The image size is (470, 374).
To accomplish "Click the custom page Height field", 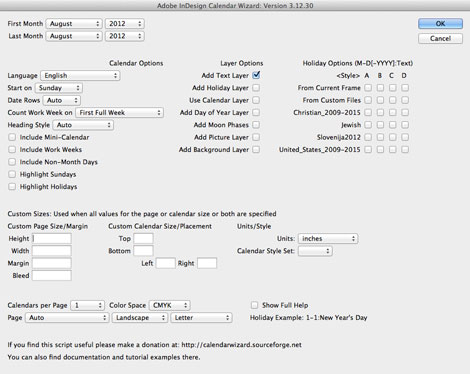I will click(x=52, y=239).
